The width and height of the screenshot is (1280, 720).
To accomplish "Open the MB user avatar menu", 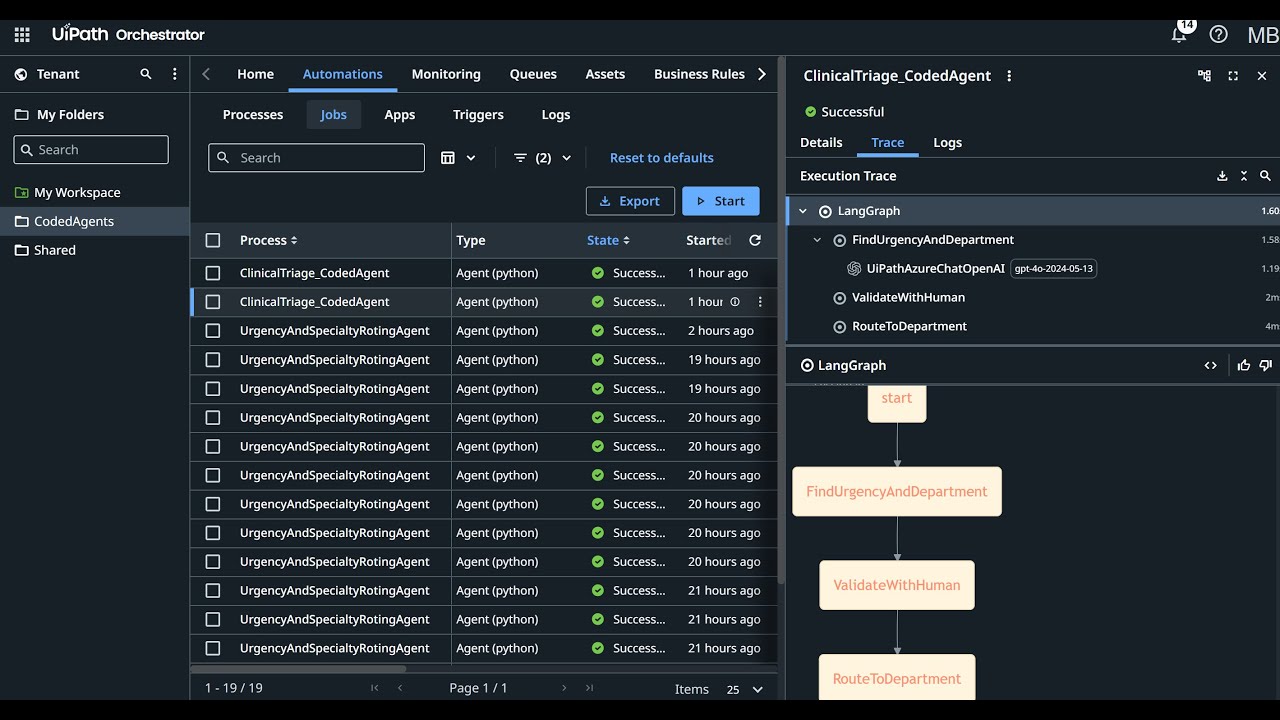I will pos(1262,35).
